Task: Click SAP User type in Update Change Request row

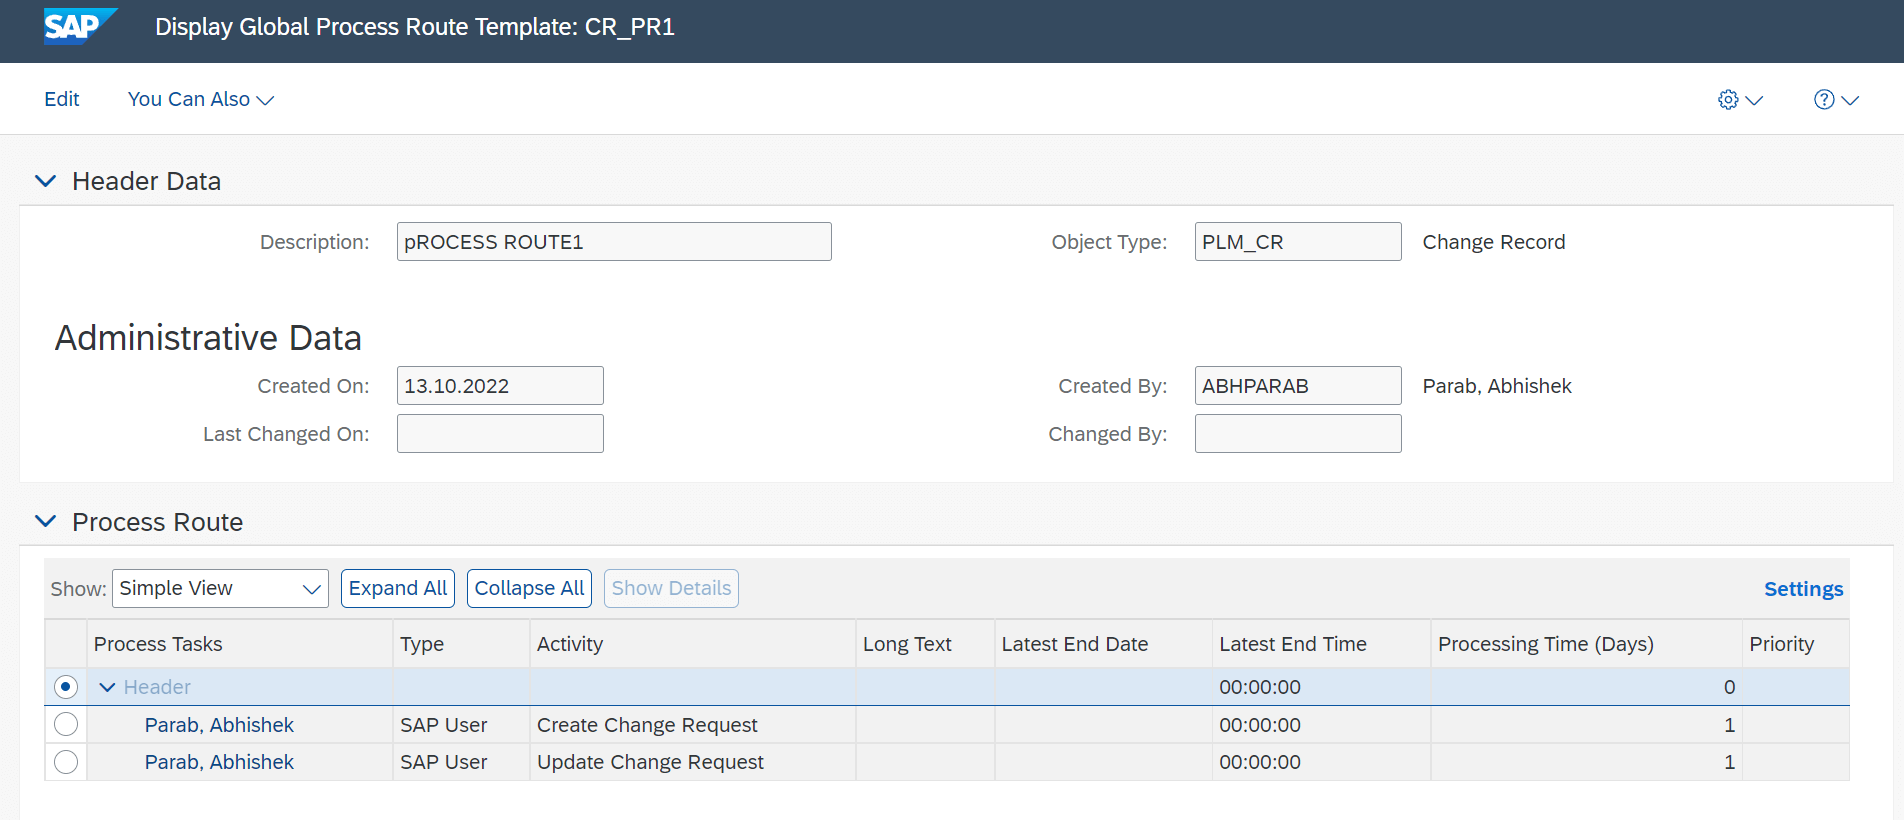Action: tap(461, 762)
